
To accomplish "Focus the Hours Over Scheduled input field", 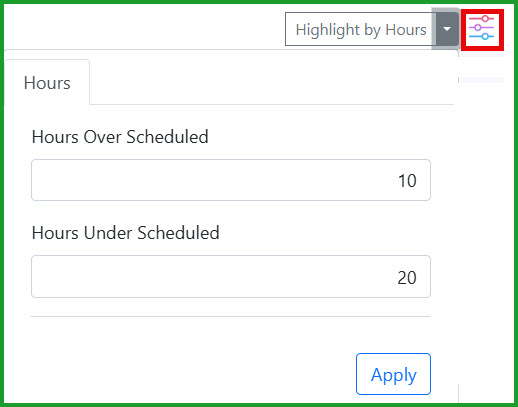I will pyautogui.click(x=231, y=180).
